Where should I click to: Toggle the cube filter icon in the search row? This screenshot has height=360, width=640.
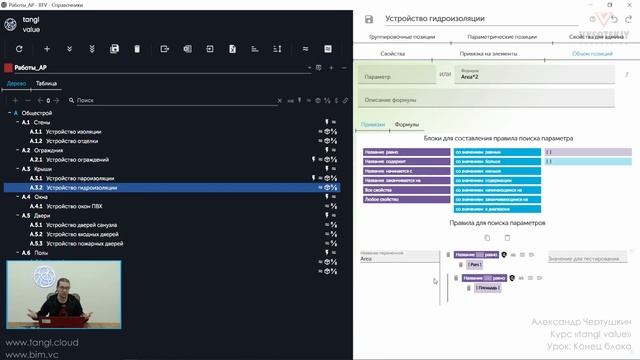(318, 100)
